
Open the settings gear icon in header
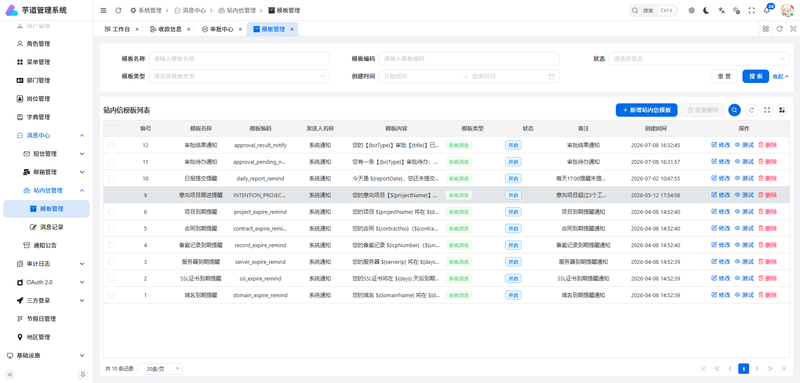(692, 10)
